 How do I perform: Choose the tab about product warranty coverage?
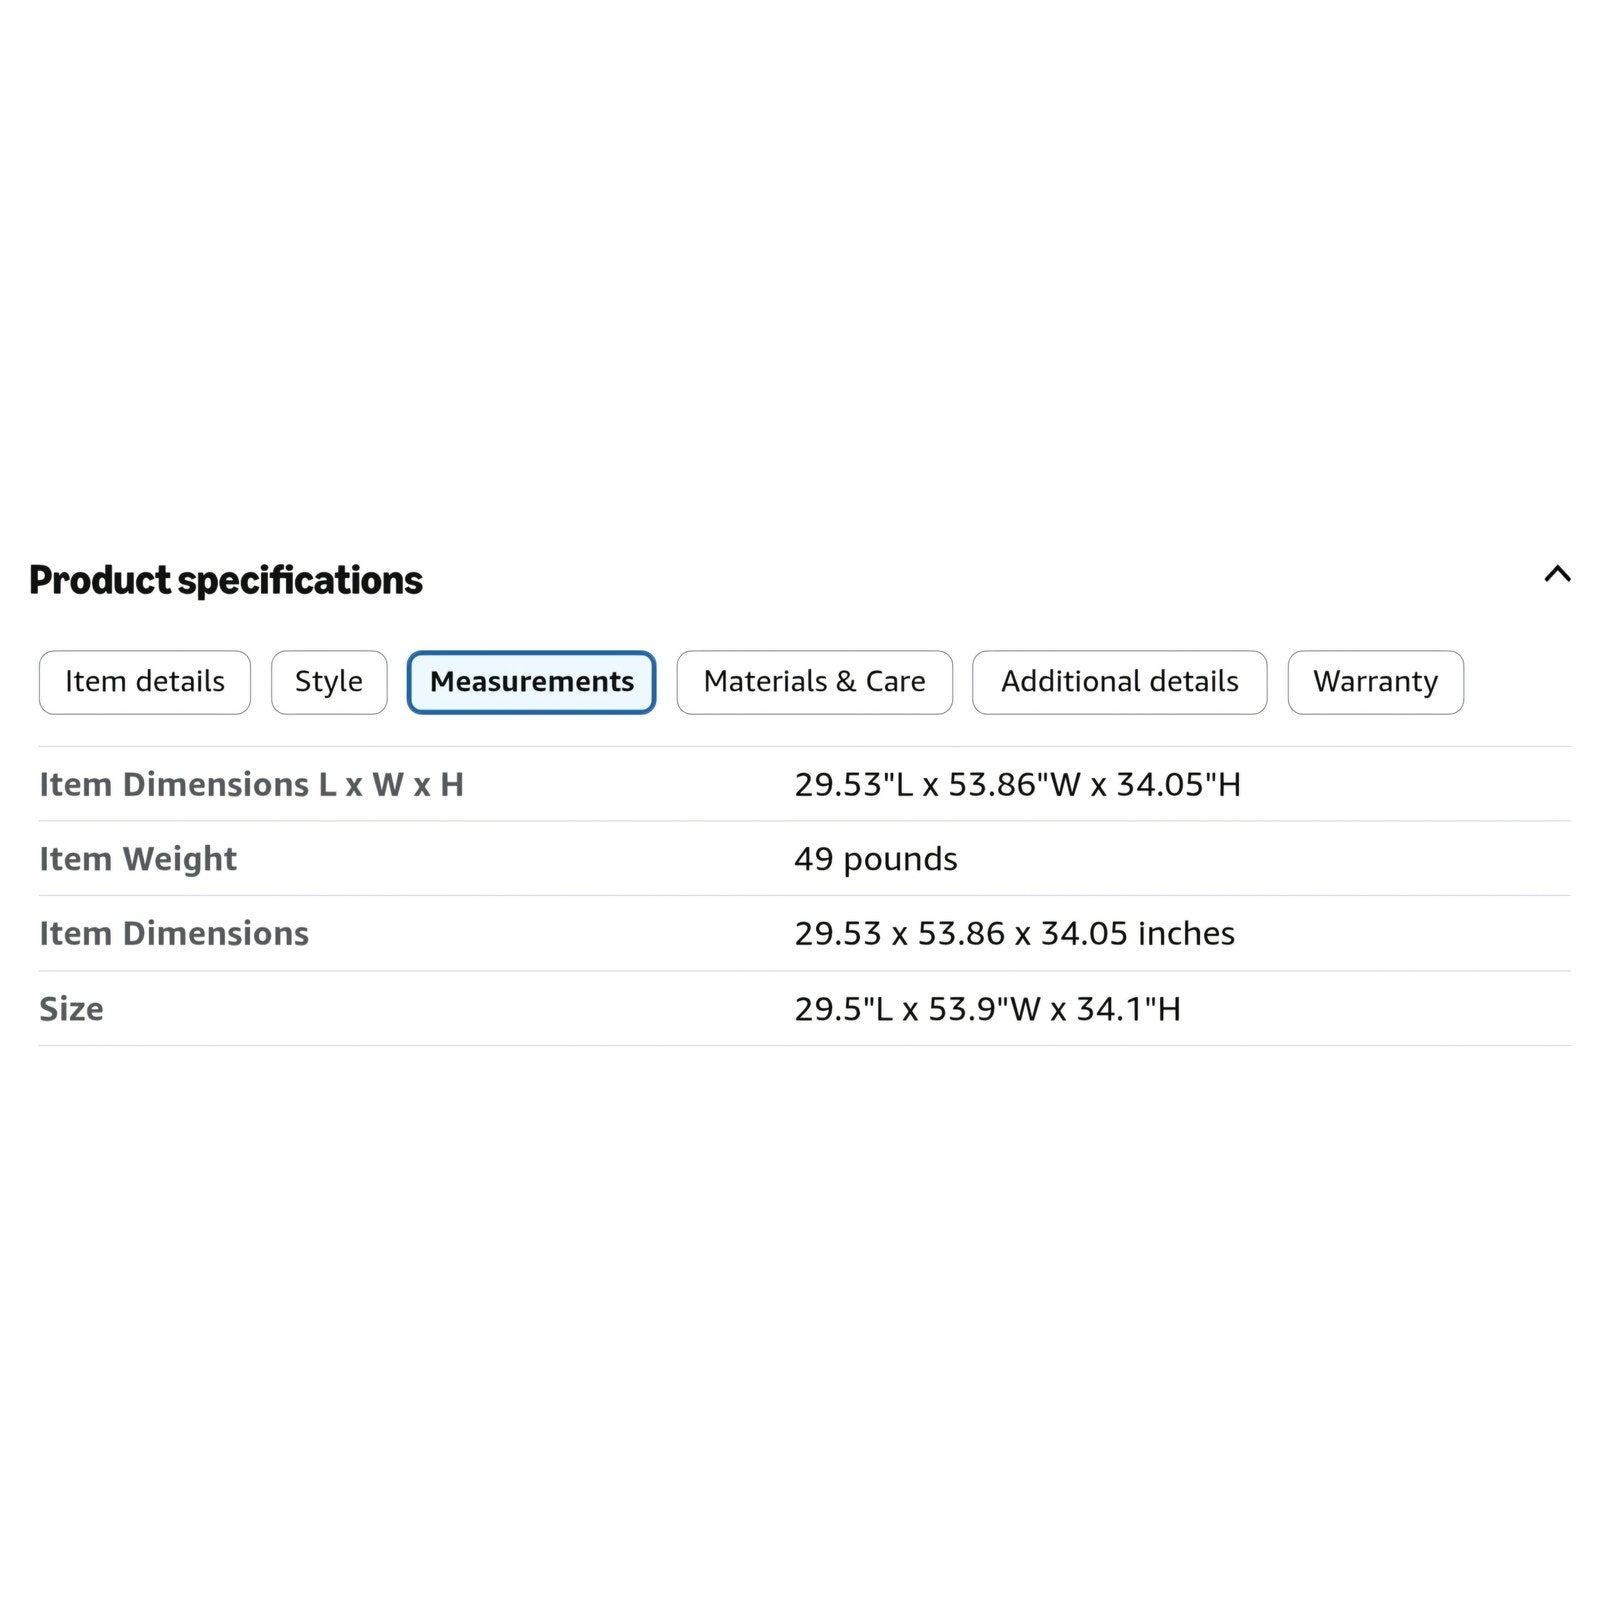(x=1376, y=682)
